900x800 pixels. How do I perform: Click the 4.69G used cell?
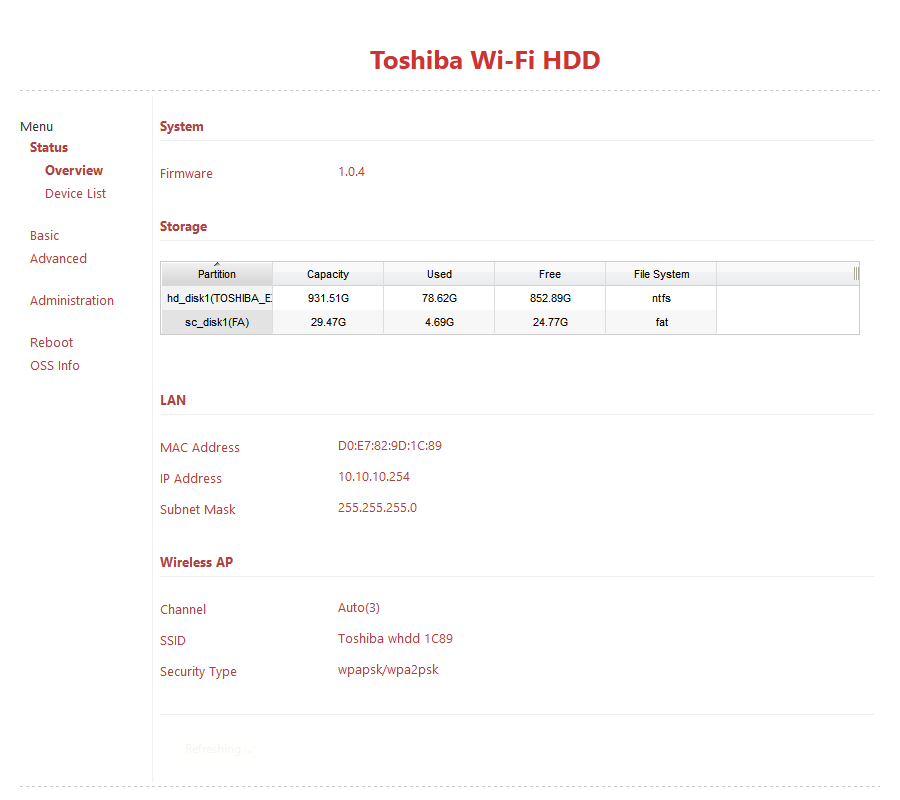click(x=439, y=323)
